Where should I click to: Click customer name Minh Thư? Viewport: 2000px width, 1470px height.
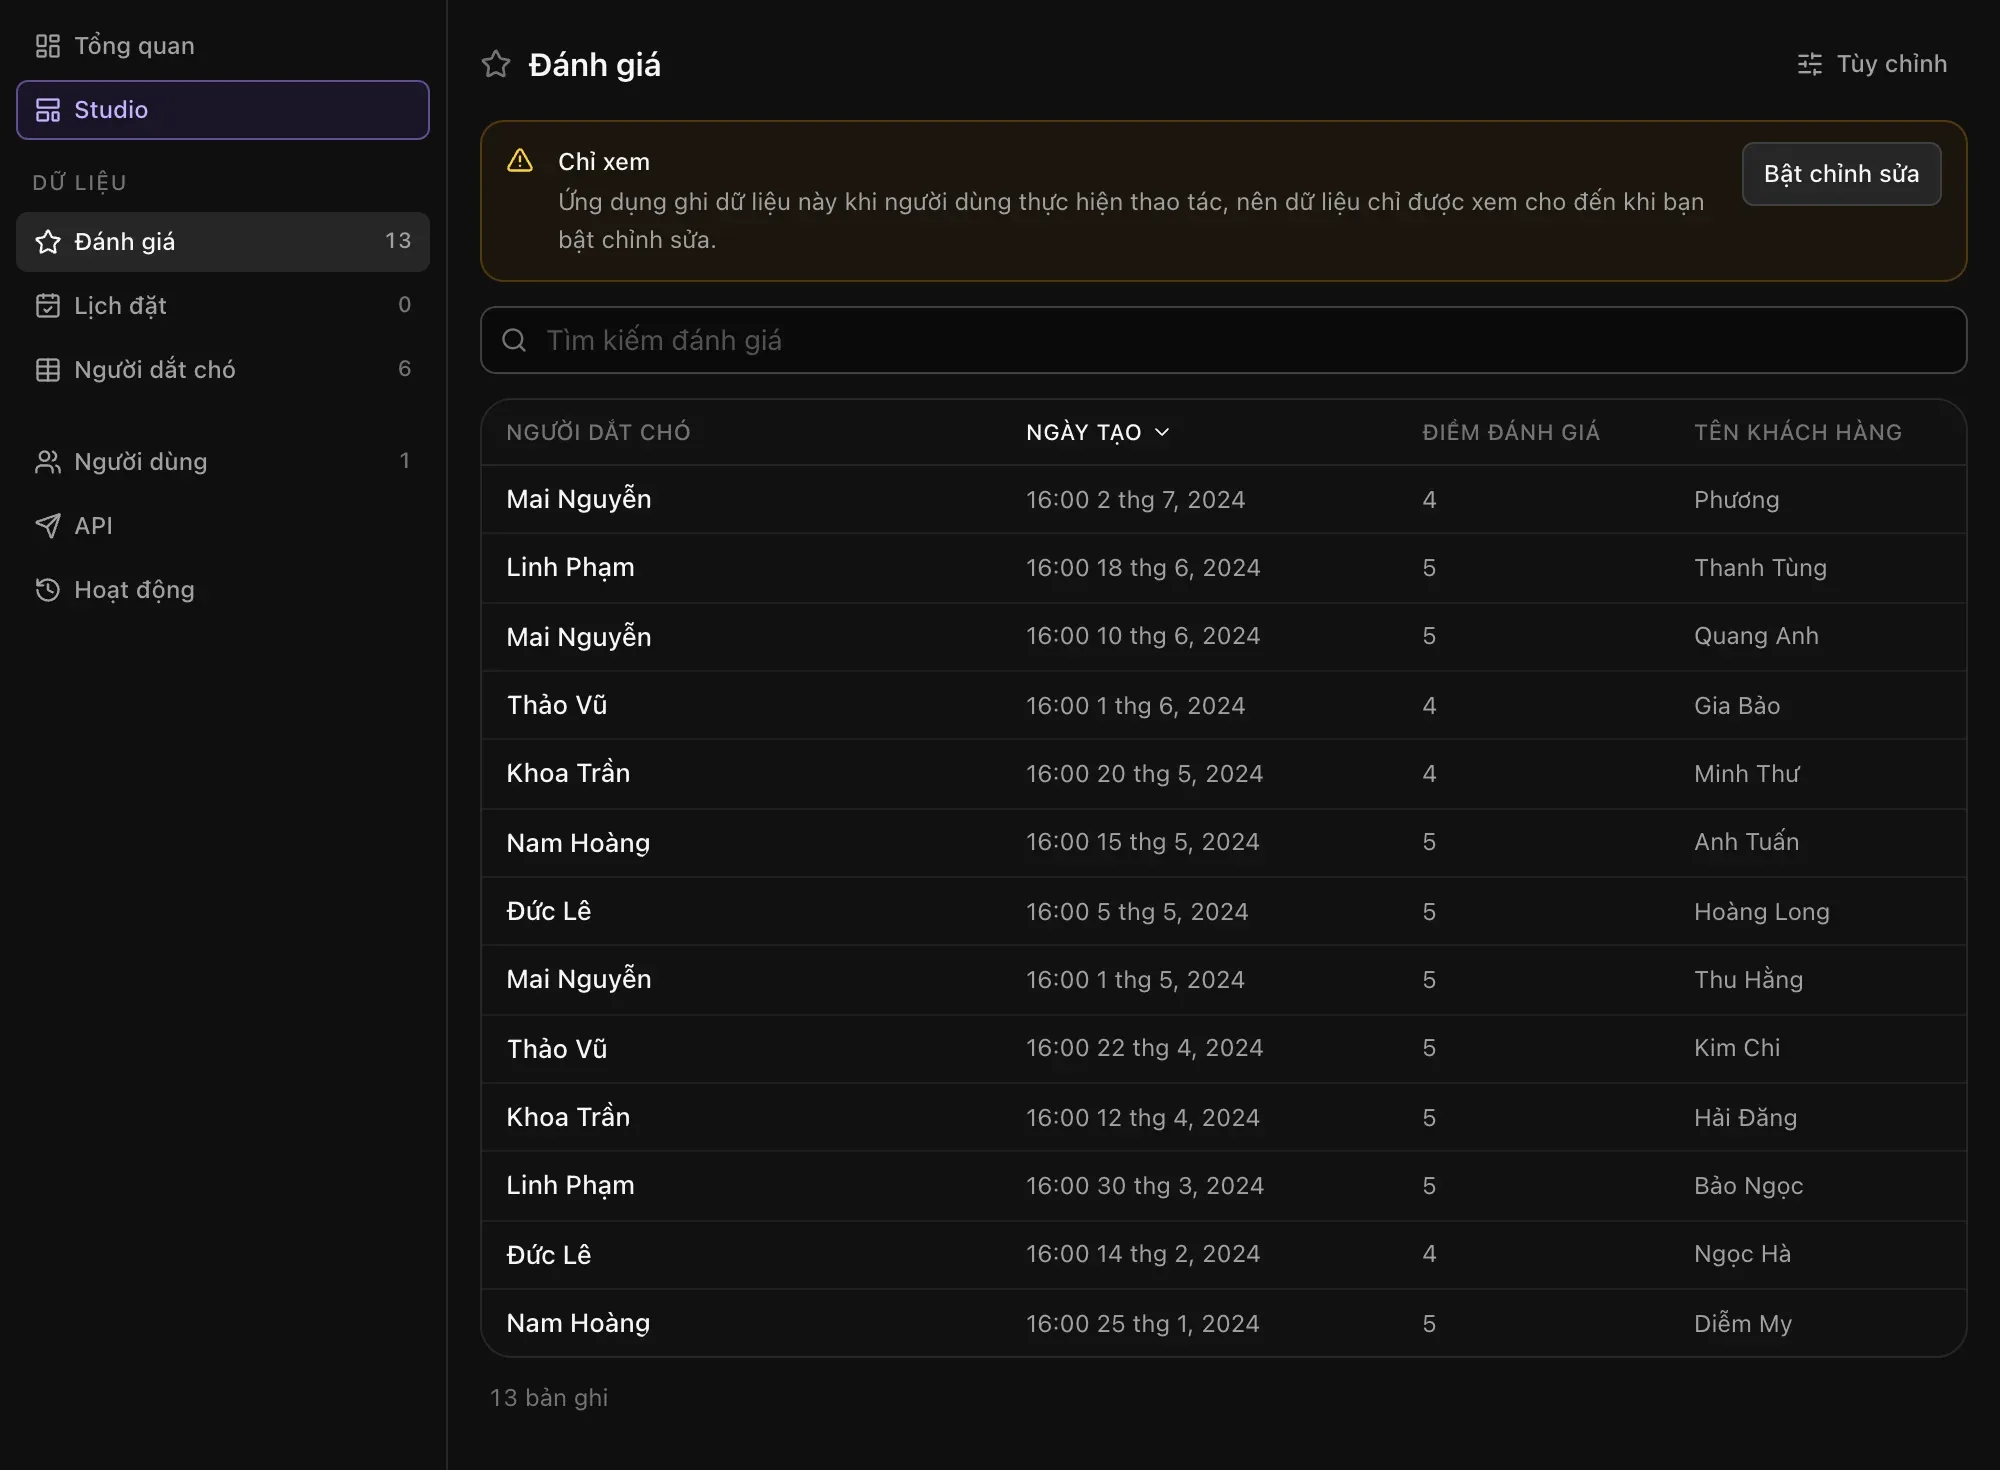point(1747,774)
